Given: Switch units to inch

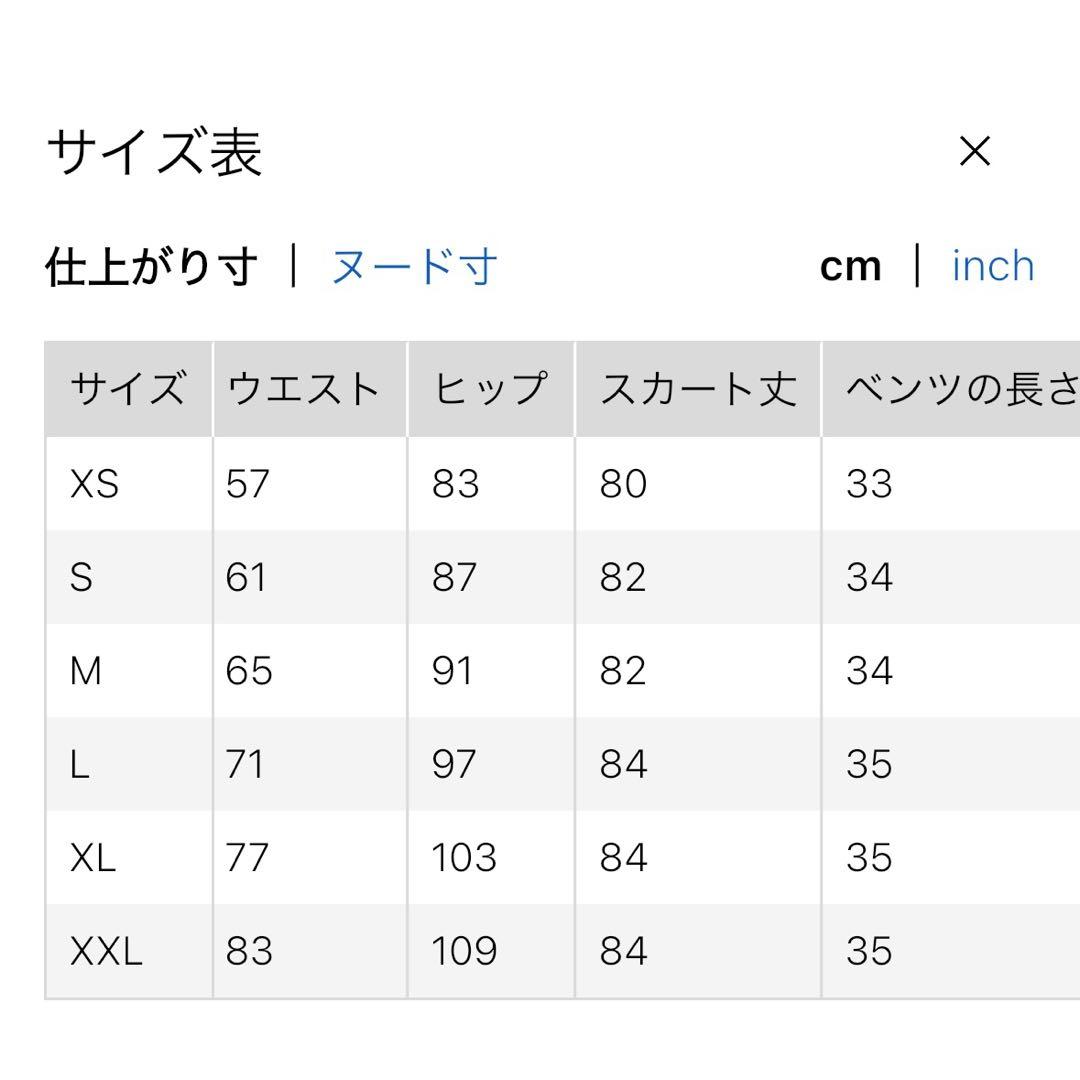Looking at the screenshot, I should [x=992, y=266].
